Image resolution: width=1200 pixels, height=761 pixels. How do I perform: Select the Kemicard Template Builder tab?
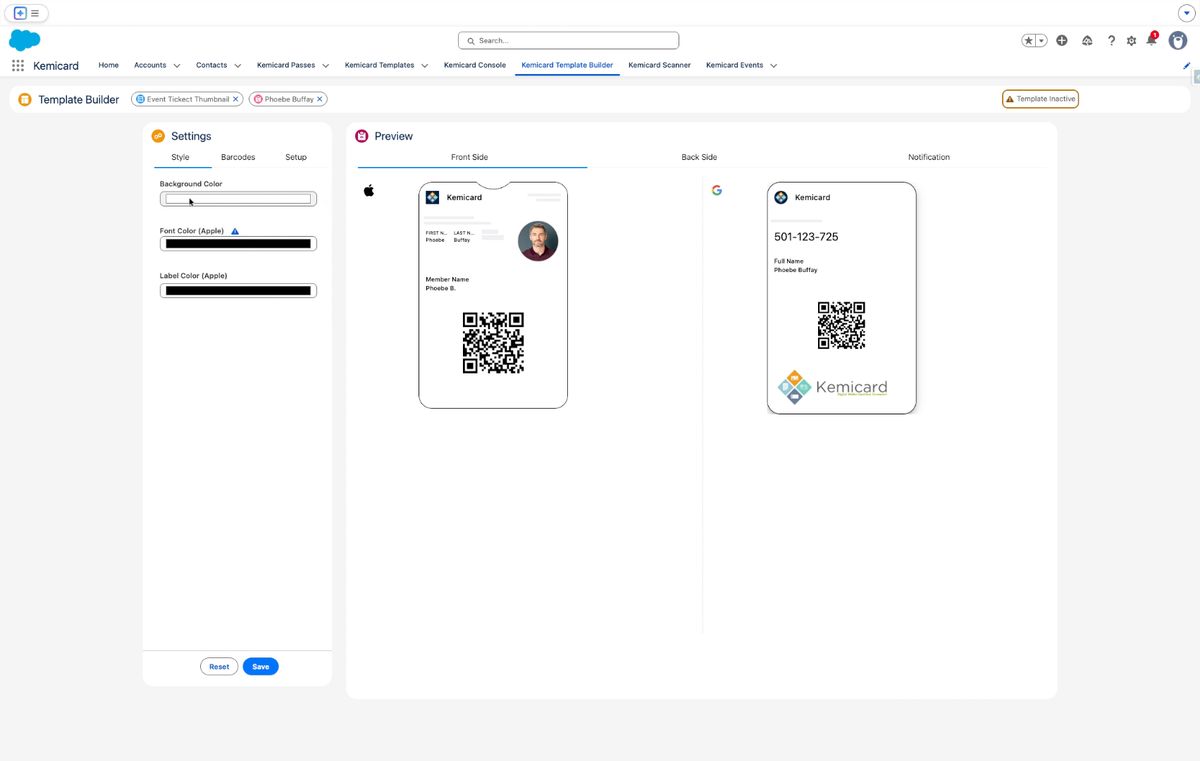567,65
